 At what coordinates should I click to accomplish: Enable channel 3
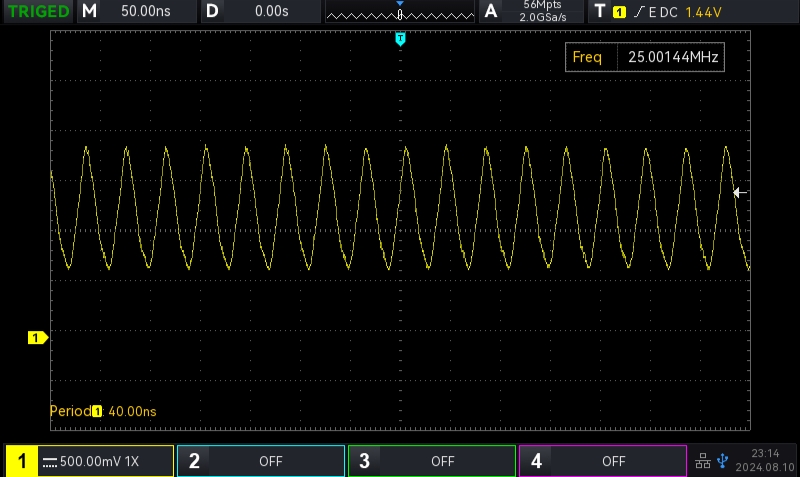[432, 461]
